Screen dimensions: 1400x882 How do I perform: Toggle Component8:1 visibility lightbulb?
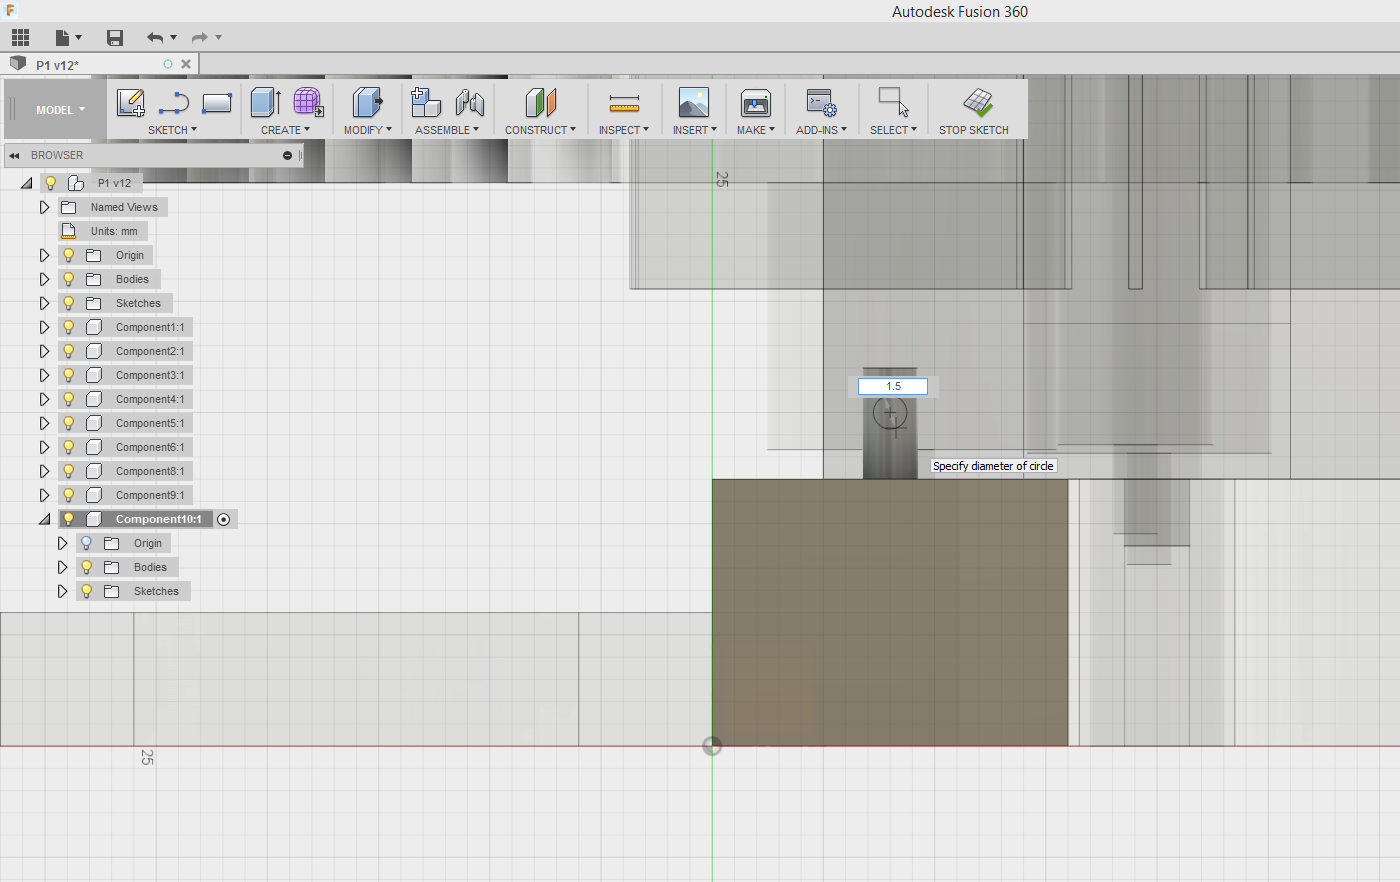click(69, 471)
